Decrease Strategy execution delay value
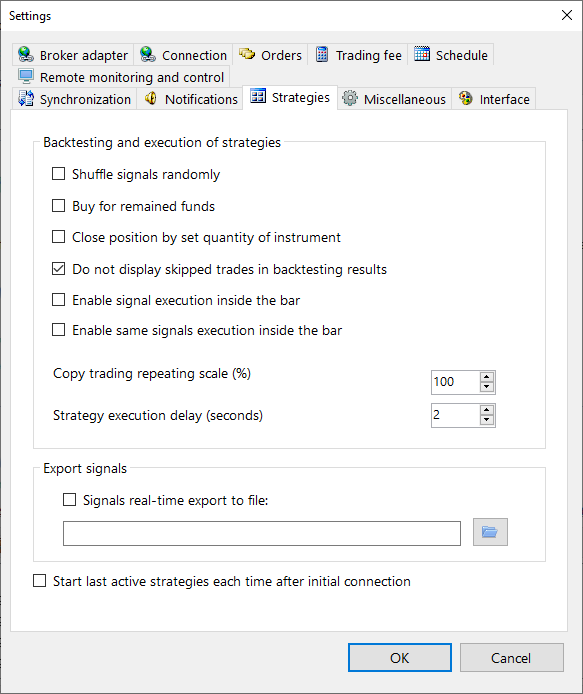The height and width of the screenshot is (694, 583). tap(486, 420)
